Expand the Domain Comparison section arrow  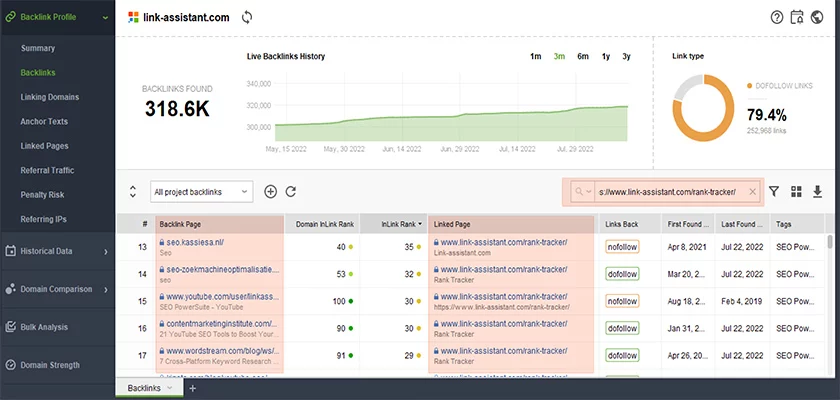[x=106, y=290]
